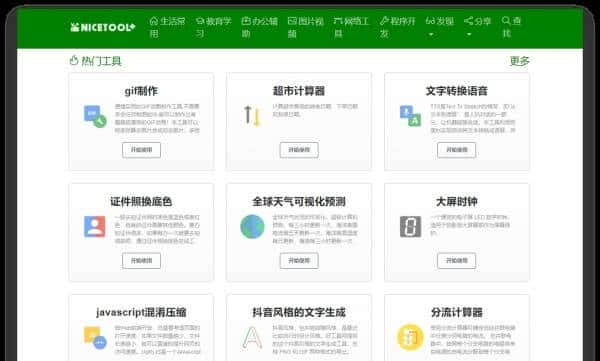Open the 大屏时钟 card title
This screenshot has height=361, width=600.
(x=457, y=202)
